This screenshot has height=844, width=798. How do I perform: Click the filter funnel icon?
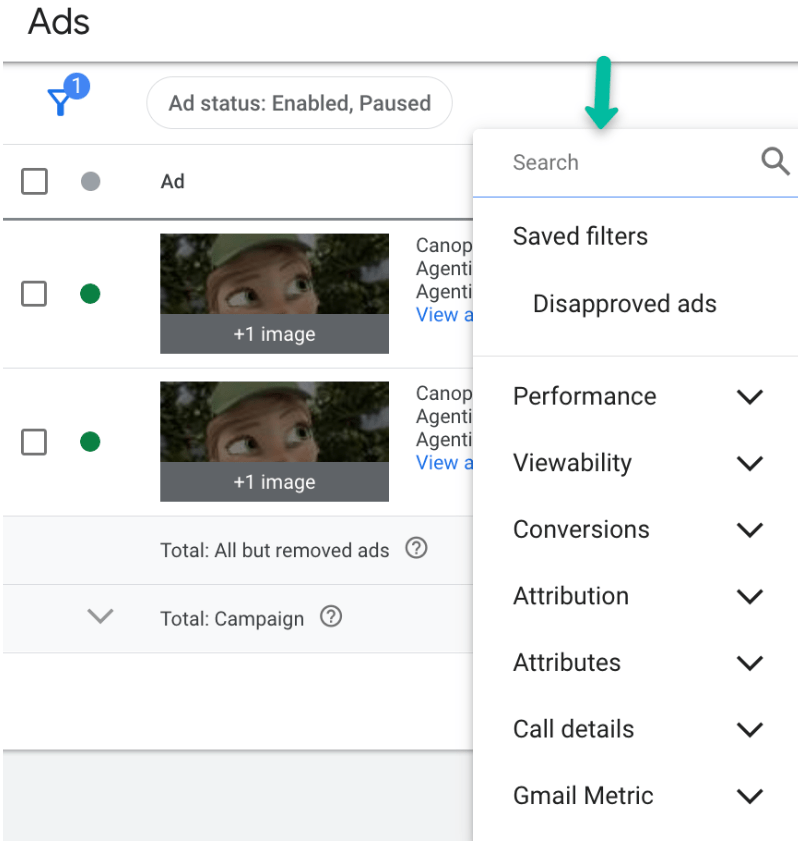(x=62, y=101)
